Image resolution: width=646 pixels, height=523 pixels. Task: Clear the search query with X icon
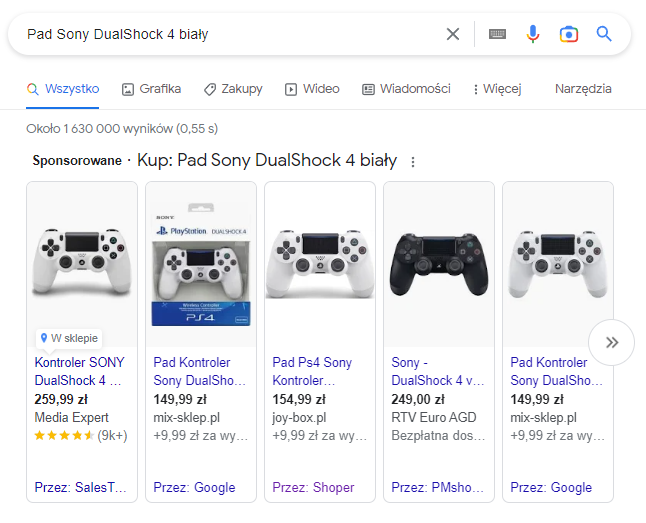(453, 34)
